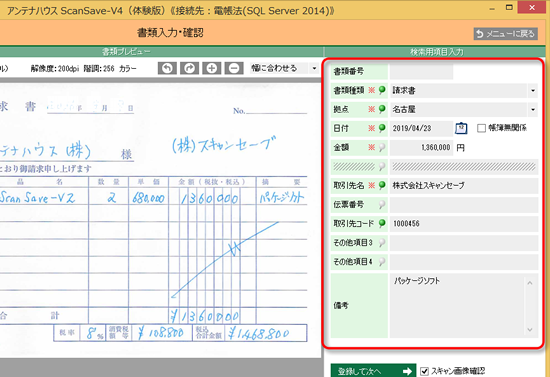Screen dimensions: 550x377
Task: Click green indicator beside 取引先コード
Action: pos(382,223)
